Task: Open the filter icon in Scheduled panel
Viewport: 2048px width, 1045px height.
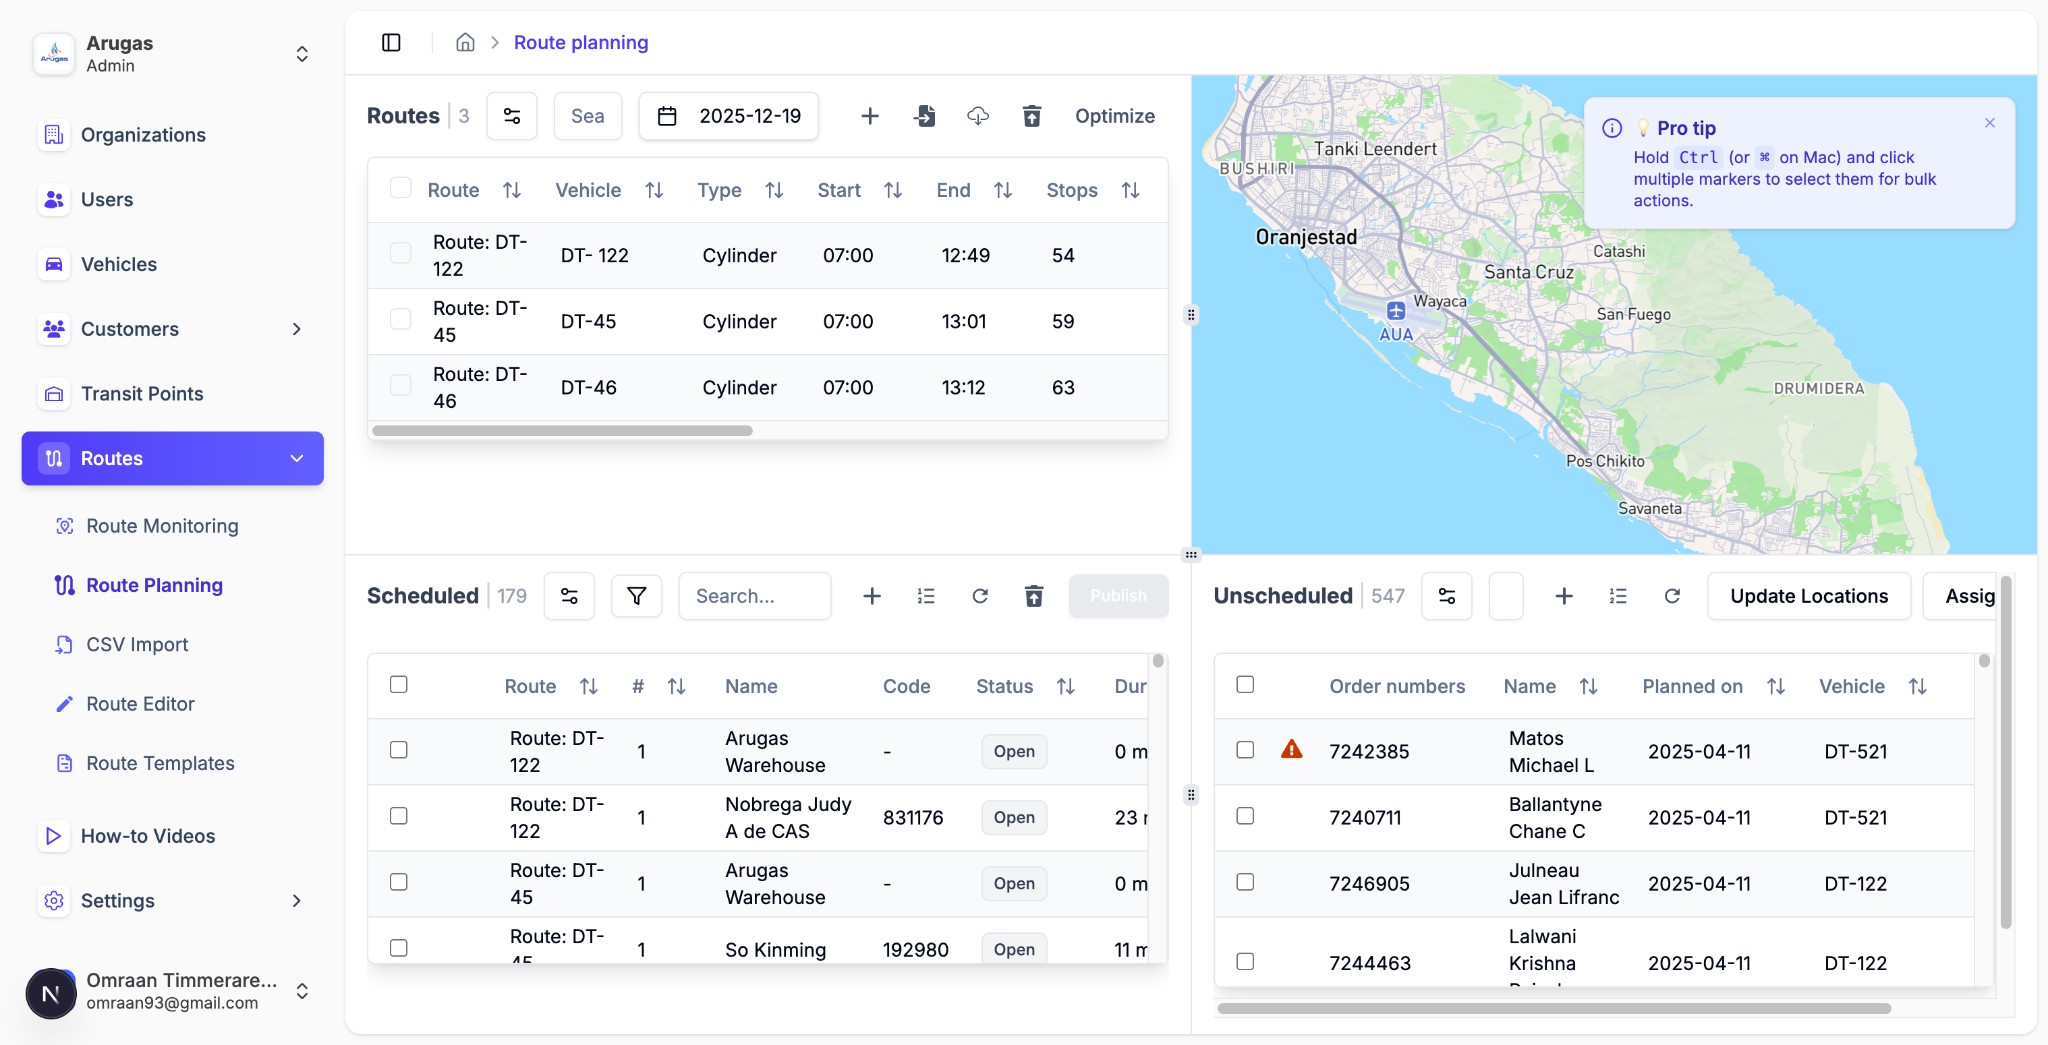Action: (x=636, y=595)
